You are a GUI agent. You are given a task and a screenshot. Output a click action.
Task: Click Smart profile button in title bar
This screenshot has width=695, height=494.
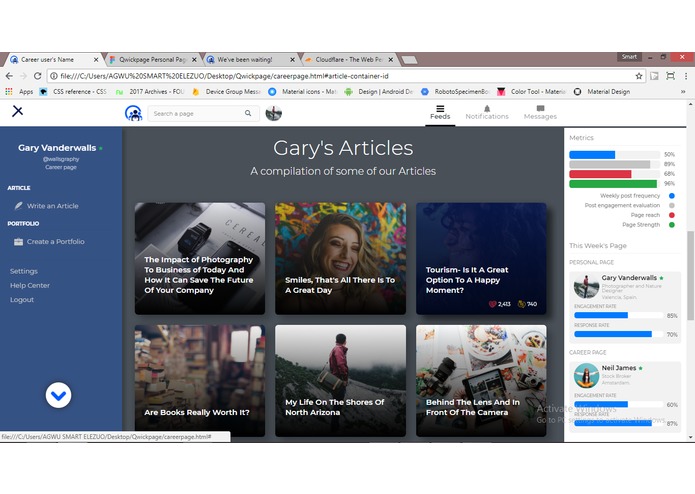629,57
